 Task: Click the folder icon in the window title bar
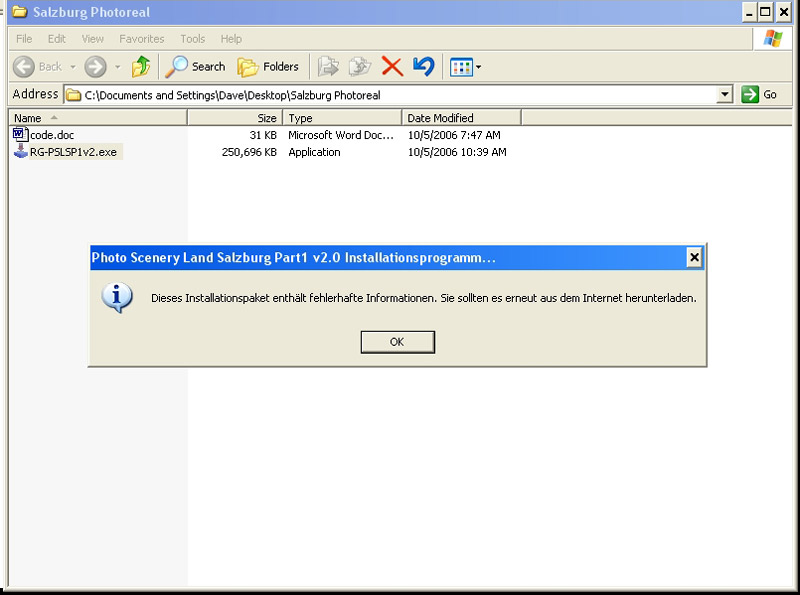[19, 11]
